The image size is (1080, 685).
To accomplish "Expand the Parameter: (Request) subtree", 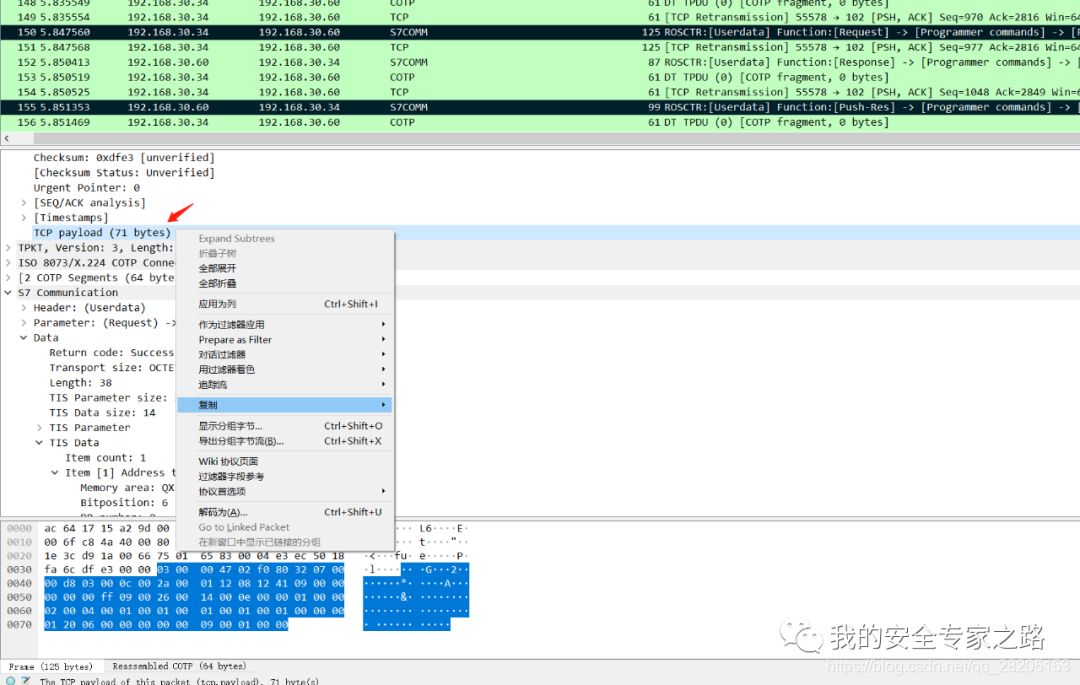I will 24,323.
